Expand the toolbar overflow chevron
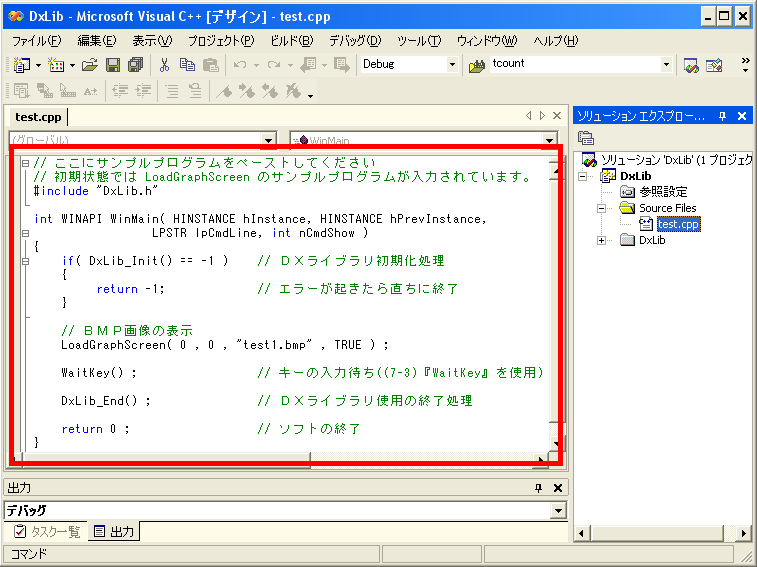Viewport: 757px width, 567px height. 745,64
